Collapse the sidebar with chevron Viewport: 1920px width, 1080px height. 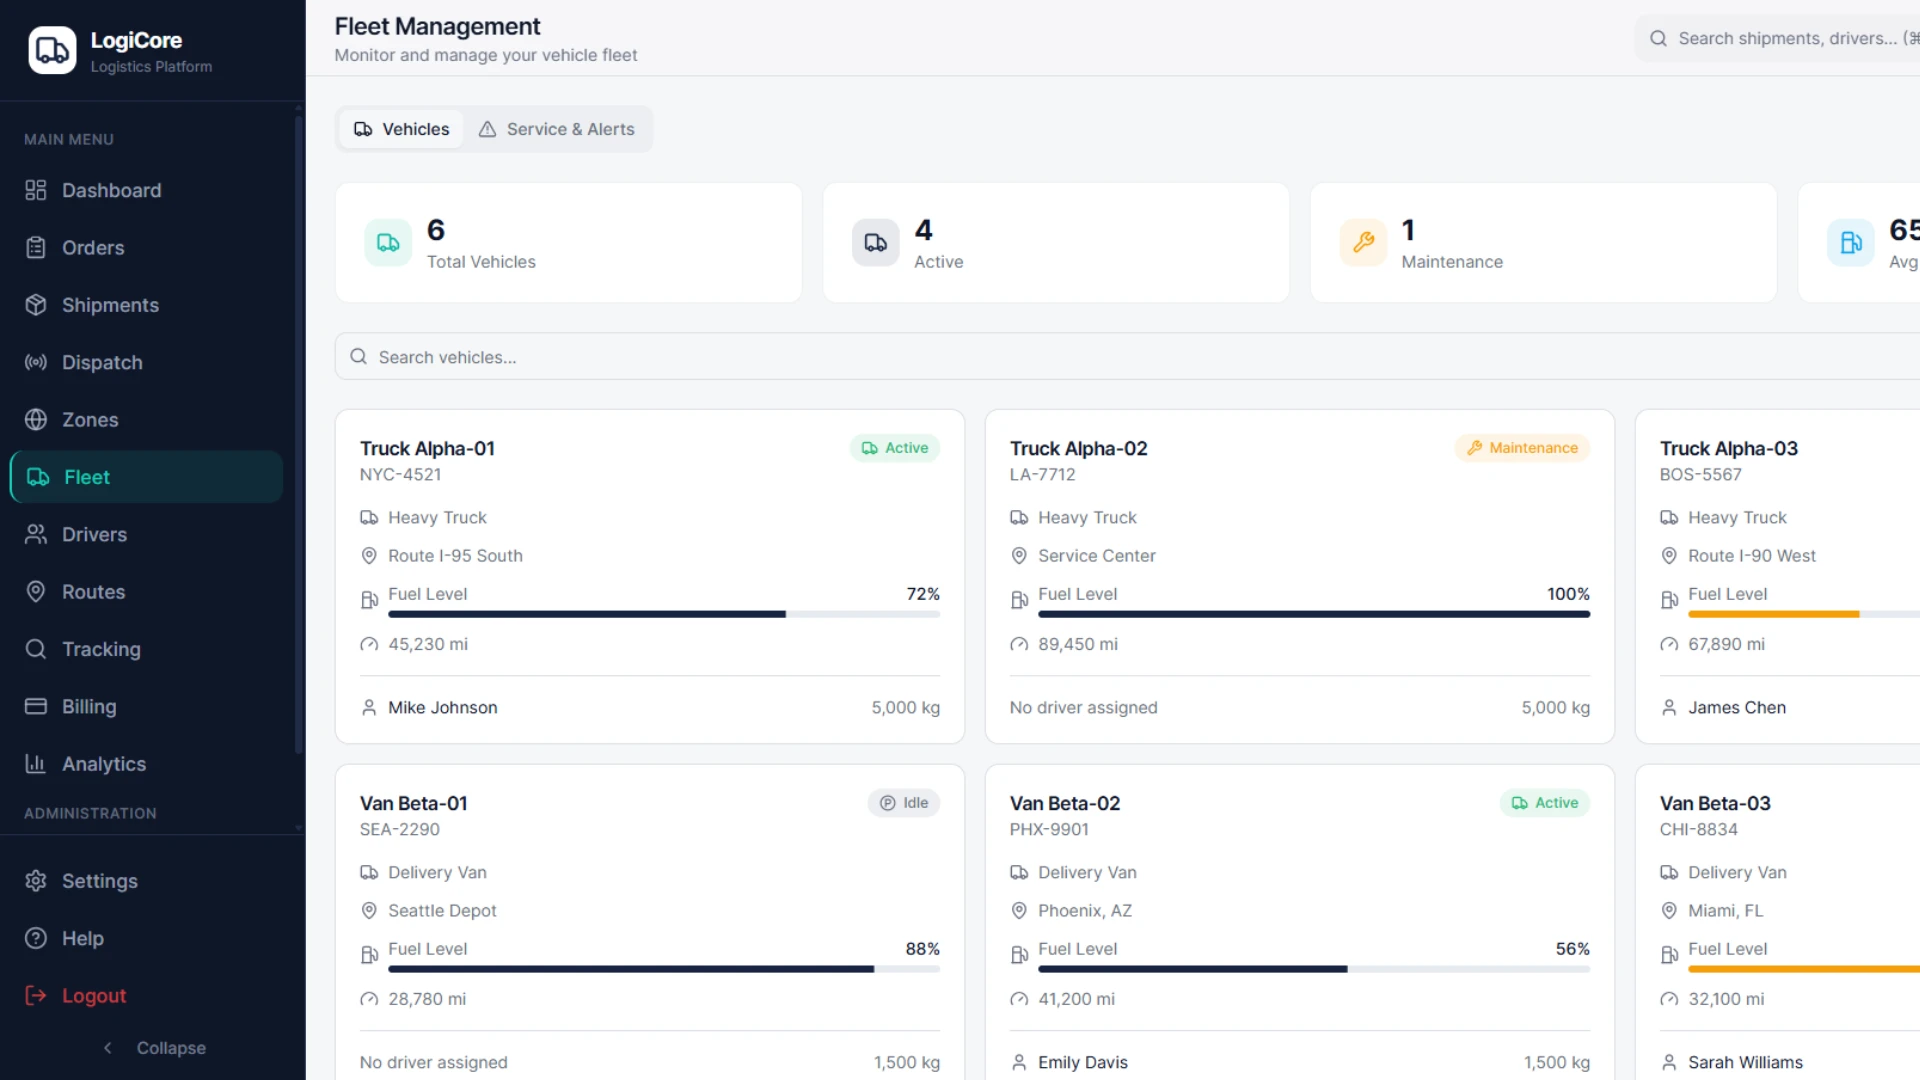108,1048
